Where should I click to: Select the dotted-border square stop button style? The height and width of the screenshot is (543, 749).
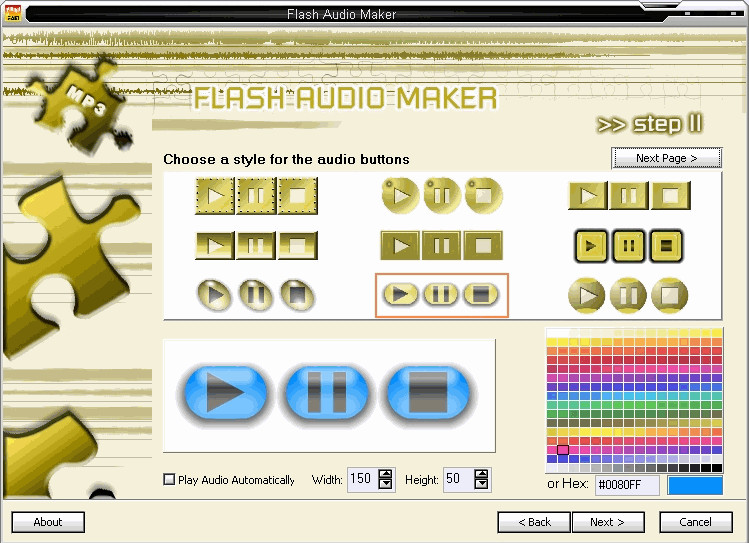pyautogui.click(x=298, y=196)
